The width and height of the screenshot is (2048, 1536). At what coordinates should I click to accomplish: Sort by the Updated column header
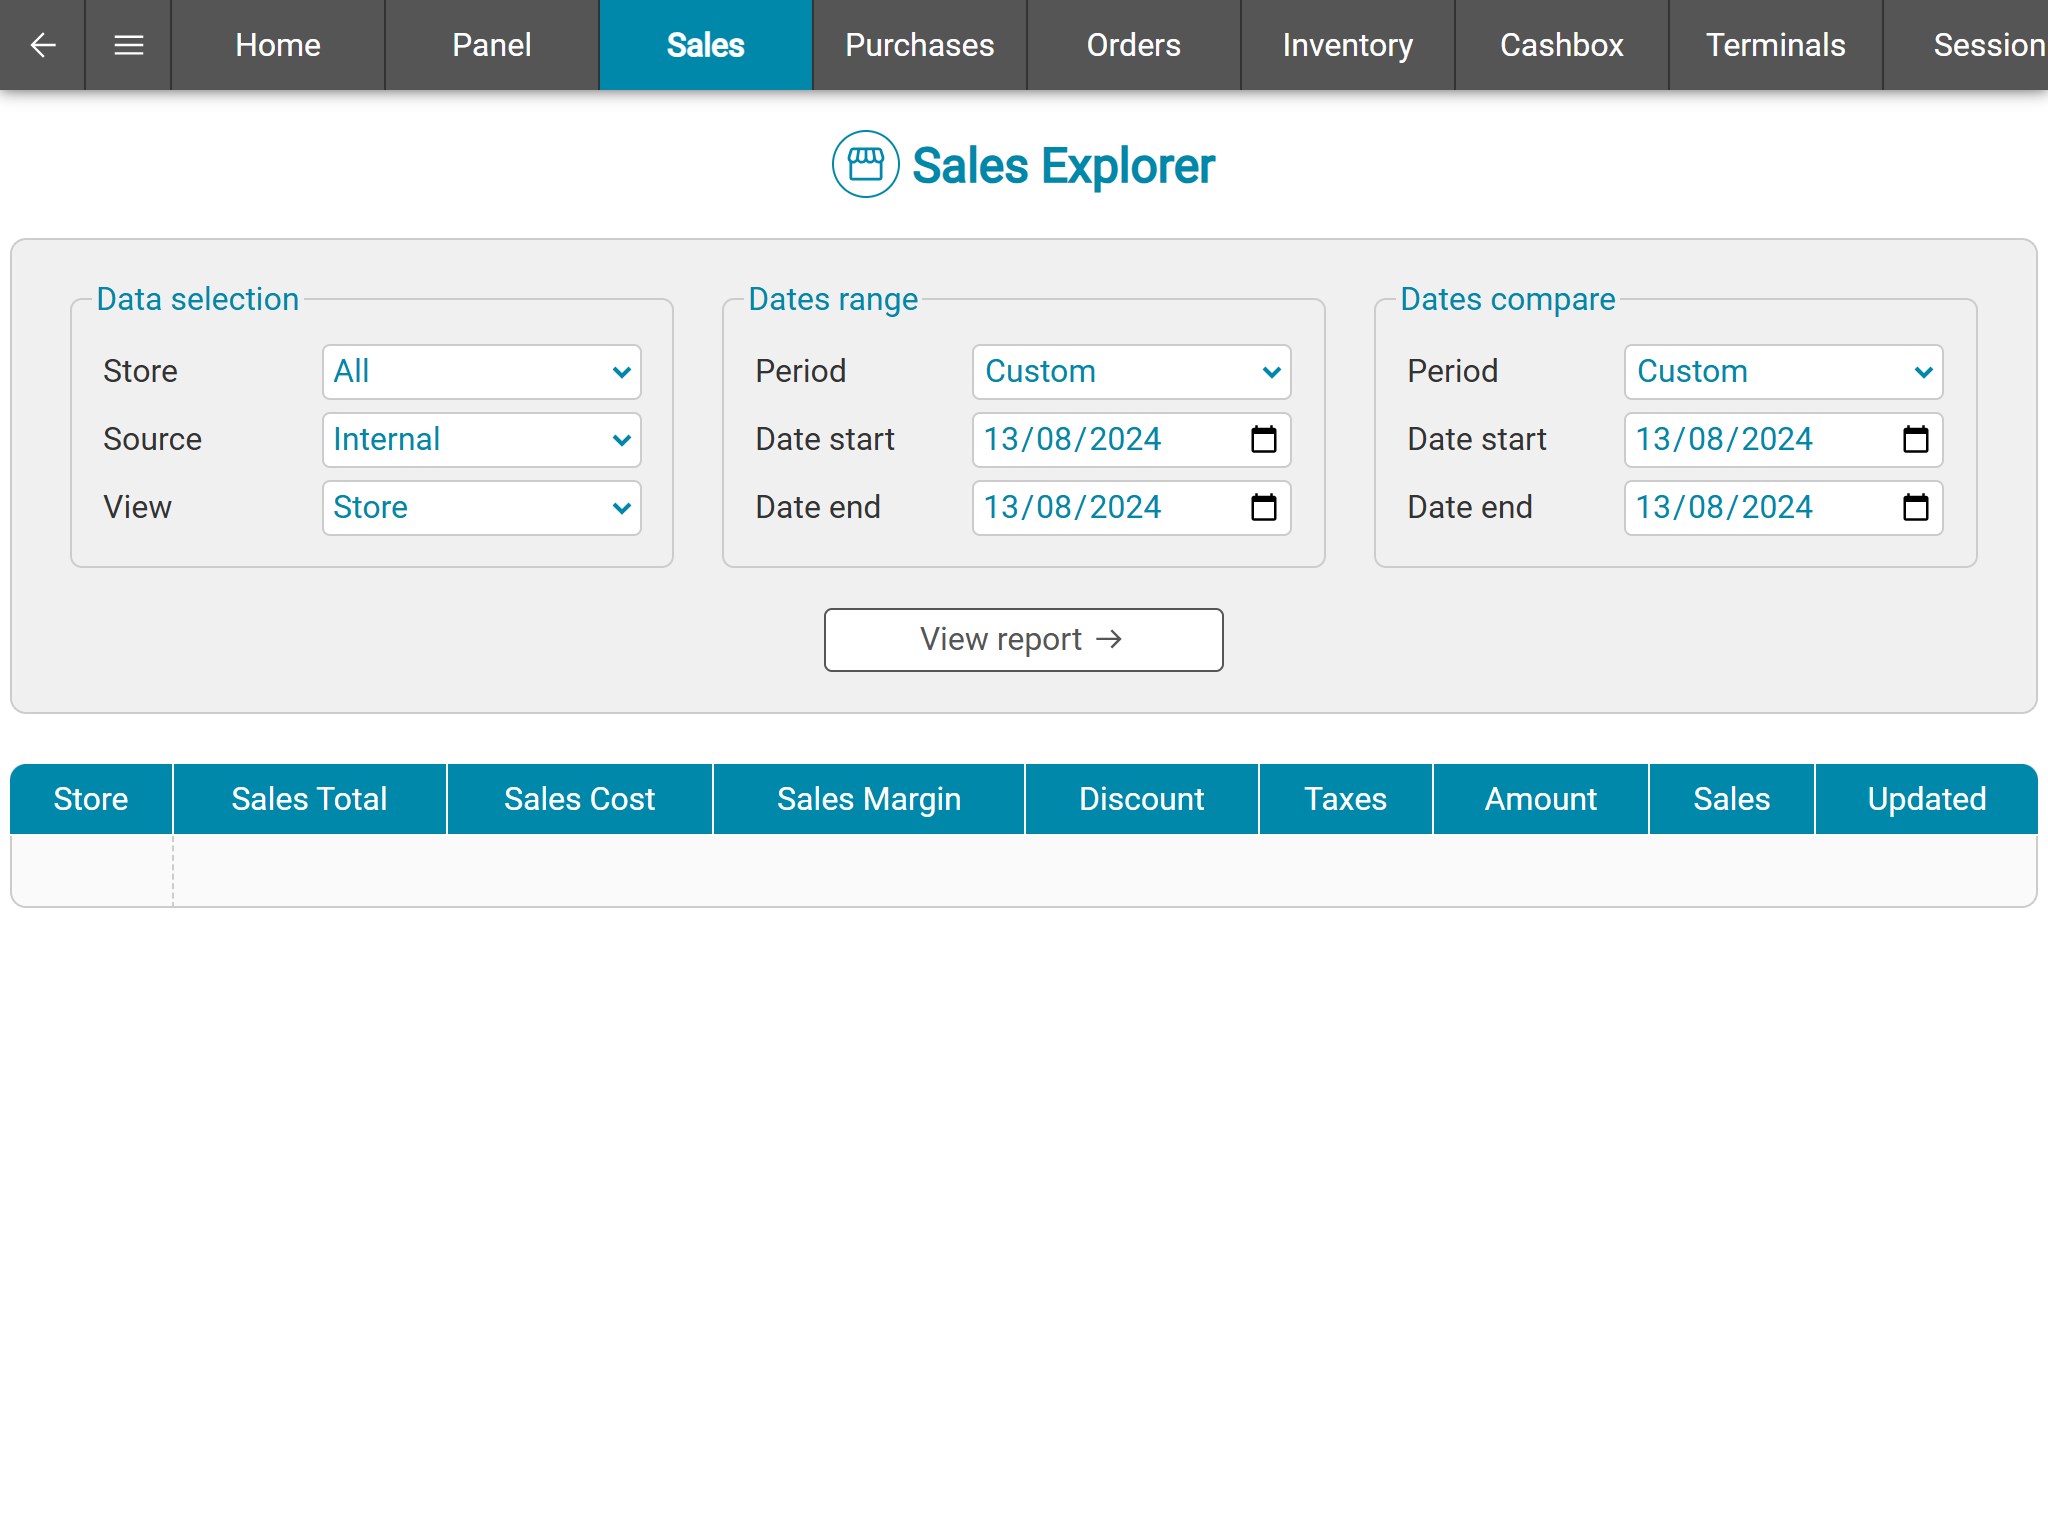1927,799
